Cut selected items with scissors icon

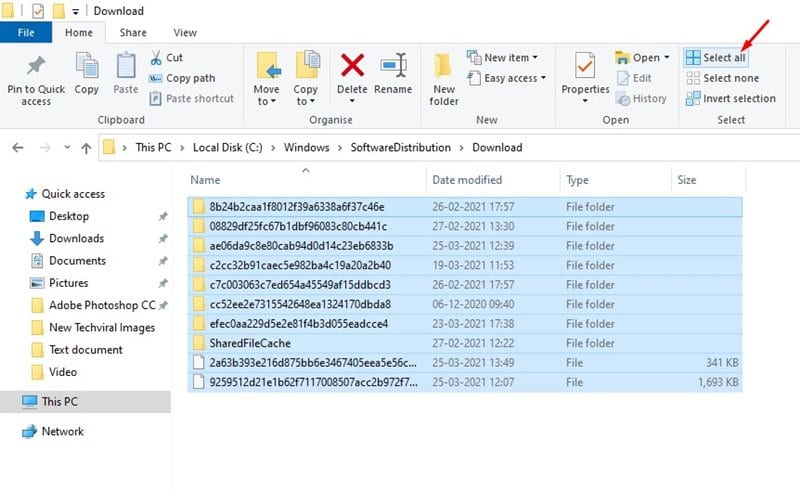pos(167,58)
